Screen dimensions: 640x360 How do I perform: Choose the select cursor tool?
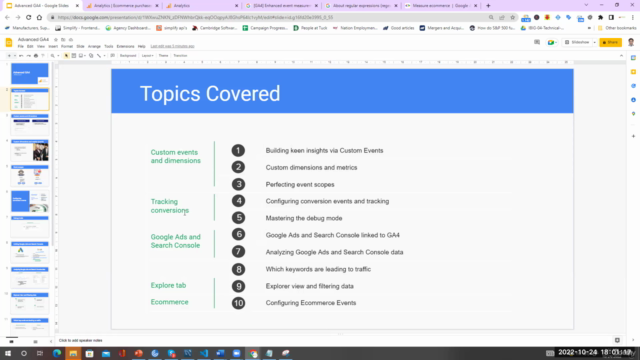(x=66, y=56)
